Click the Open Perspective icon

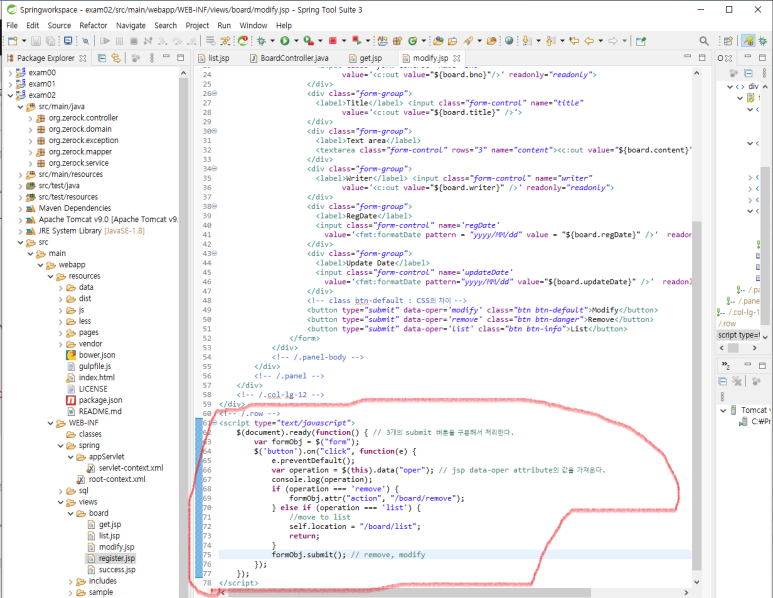tap(728, 41)
